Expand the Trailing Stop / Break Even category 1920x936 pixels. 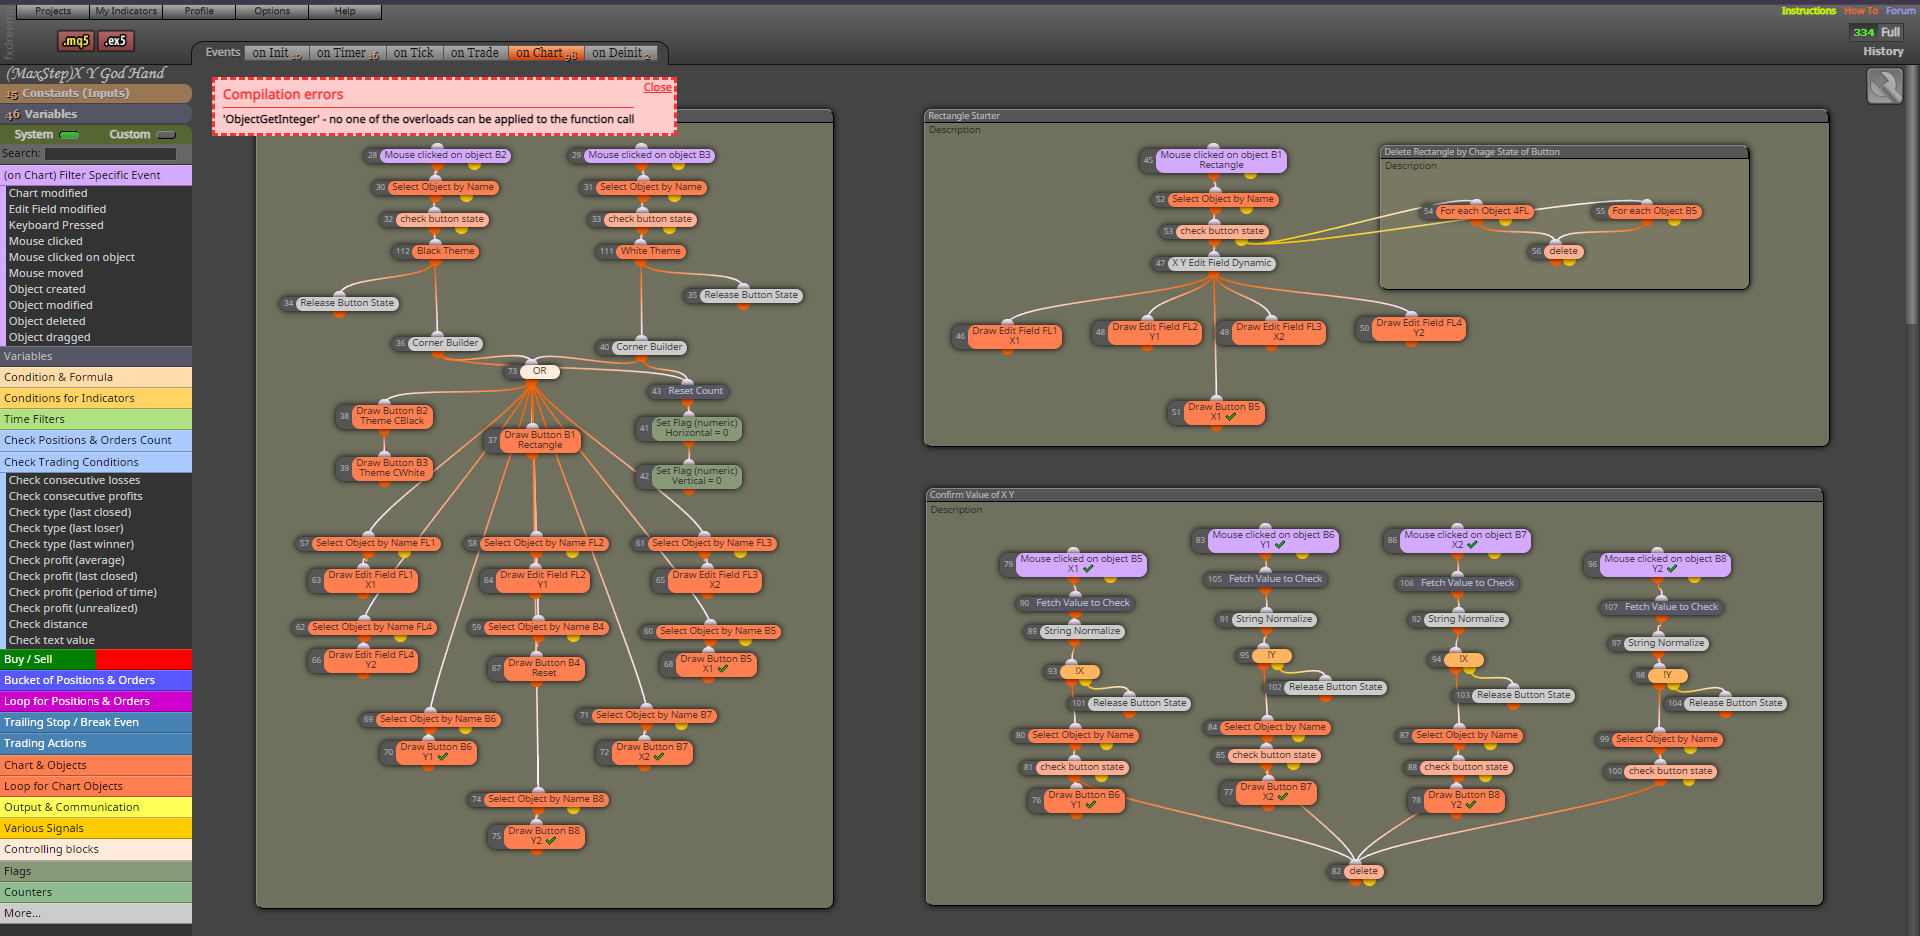(x=96, y=722)
